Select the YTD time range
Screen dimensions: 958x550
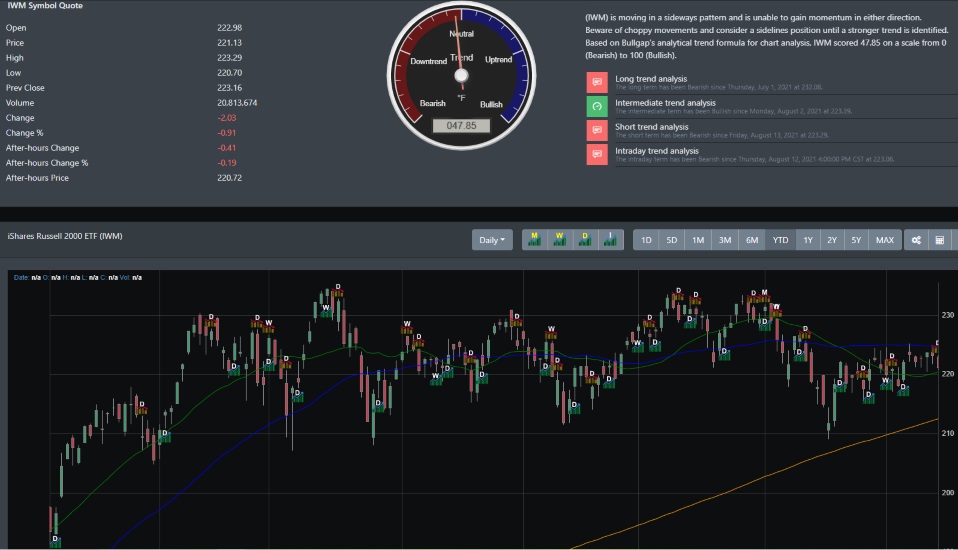780,240
